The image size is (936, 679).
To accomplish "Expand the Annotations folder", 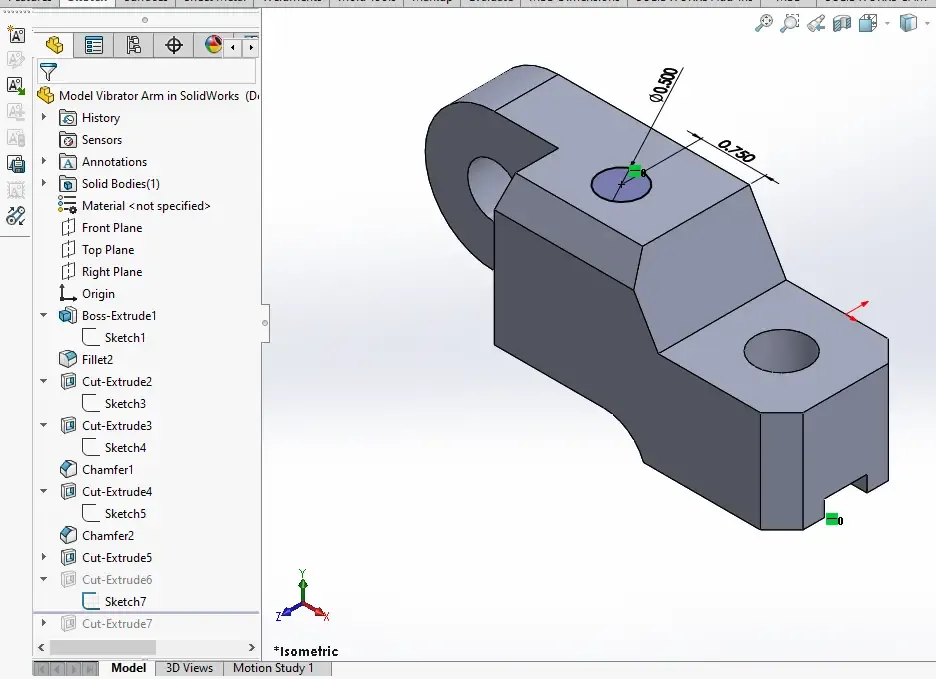I will click(x=44, y=161).
